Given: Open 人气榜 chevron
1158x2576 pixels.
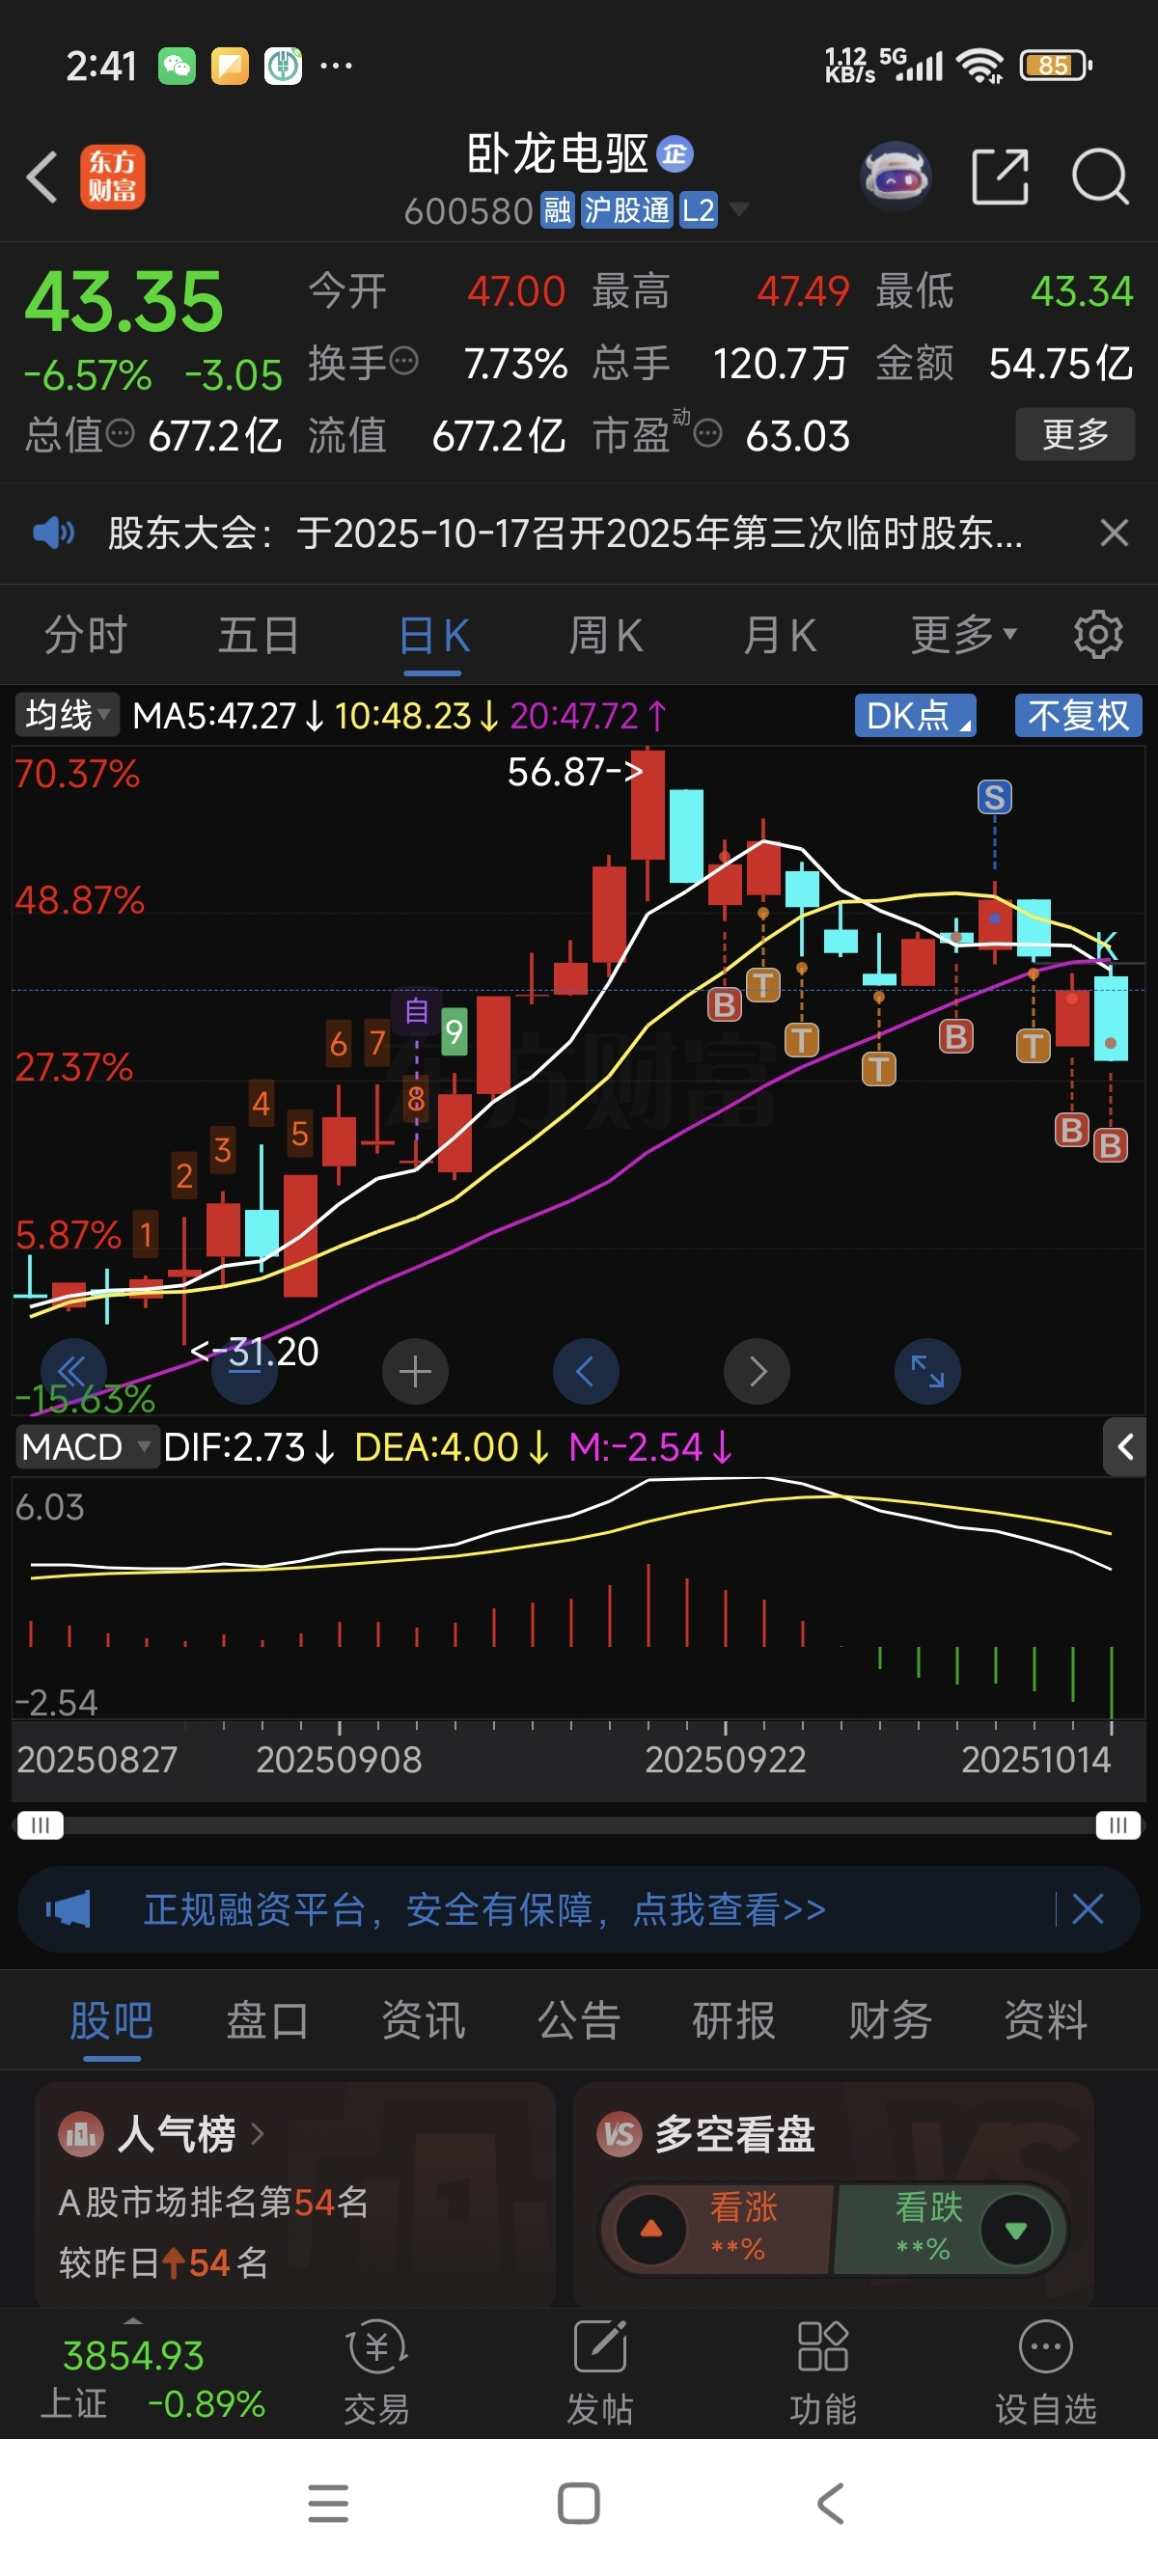Looking at the screenshot, I should [x=257, y=2135].
